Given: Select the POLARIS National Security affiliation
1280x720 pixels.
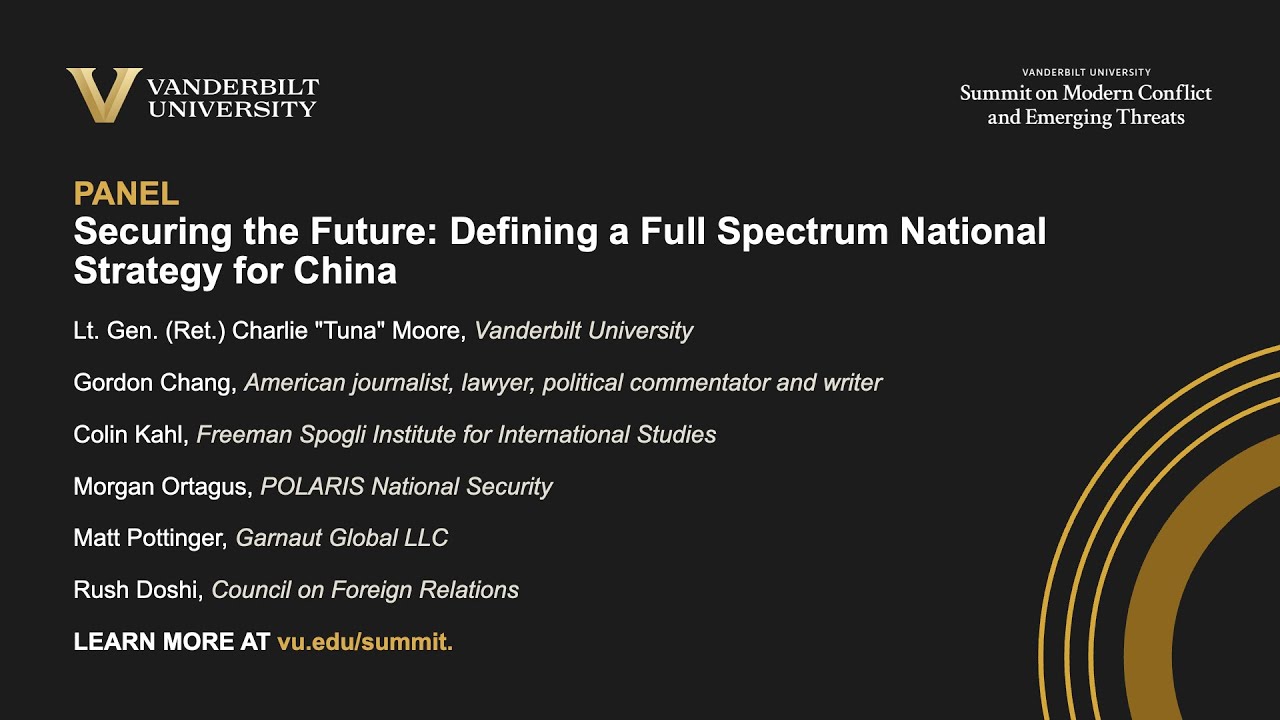Looking at the screenshot, I should 406,486.
